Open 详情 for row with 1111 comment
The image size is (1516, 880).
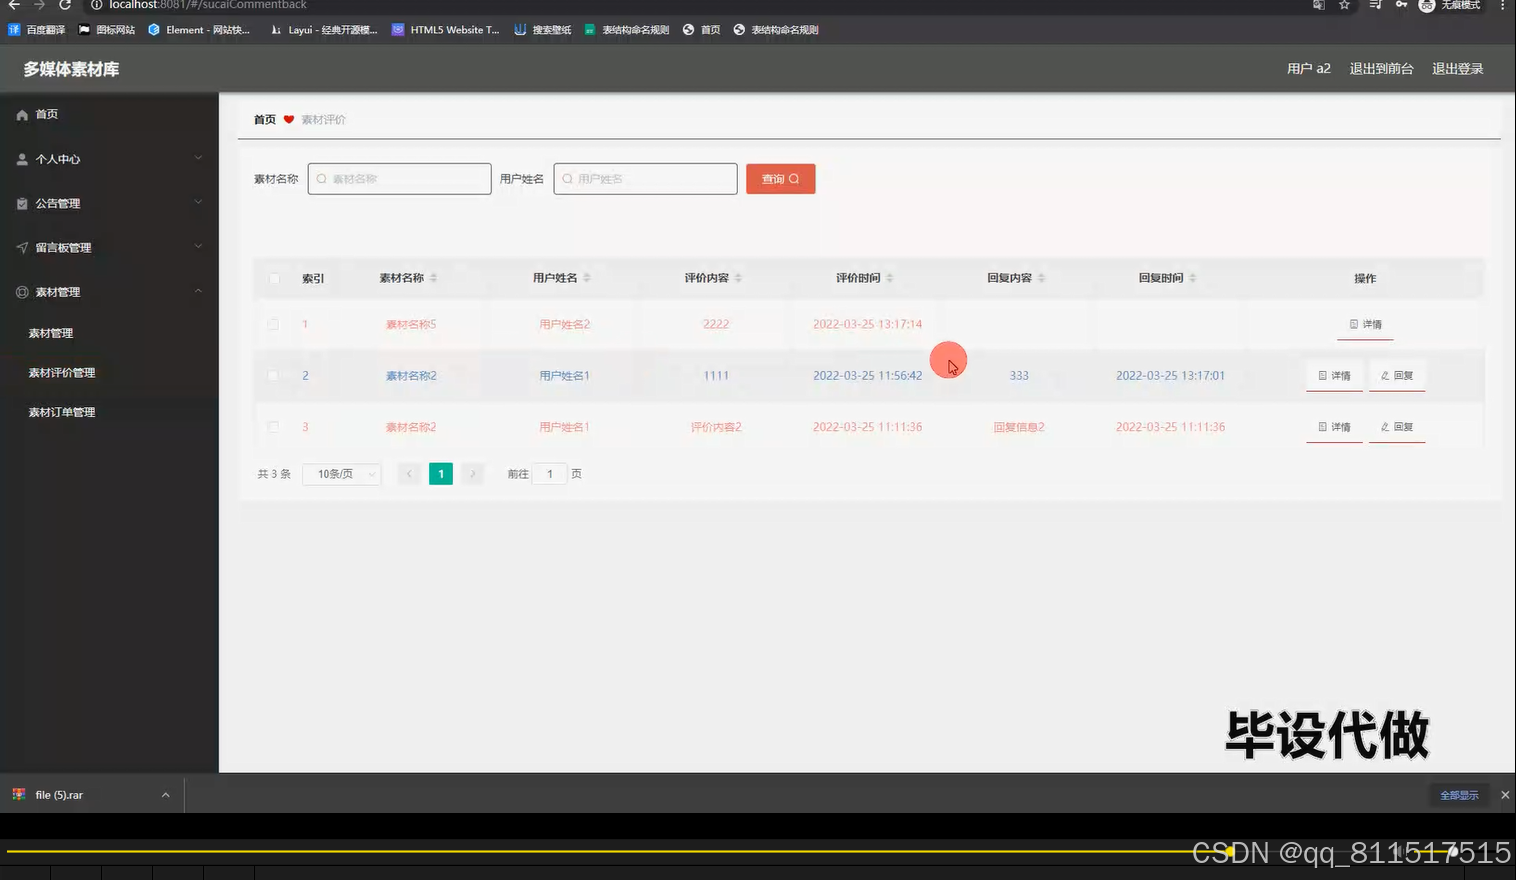1334,375
